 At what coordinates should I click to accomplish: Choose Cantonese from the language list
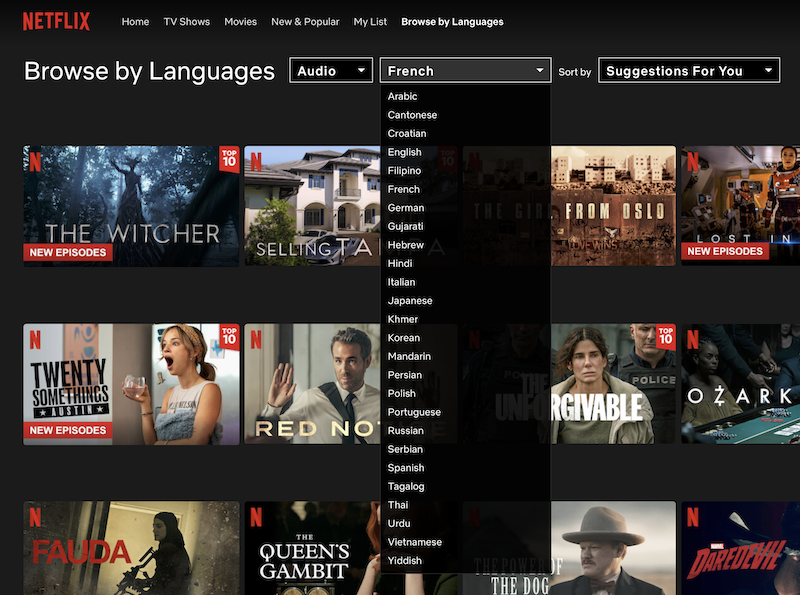point(412,115)
